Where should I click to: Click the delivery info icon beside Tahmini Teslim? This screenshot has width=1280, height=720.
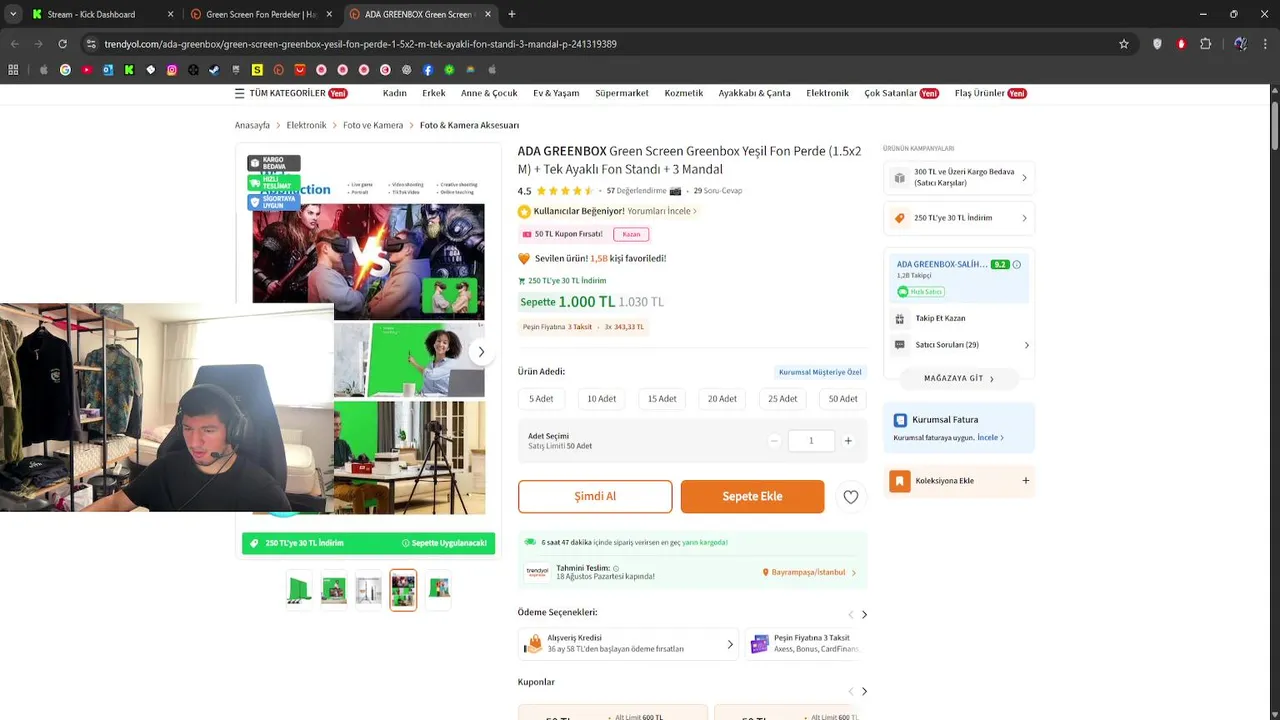pos(616,568)
